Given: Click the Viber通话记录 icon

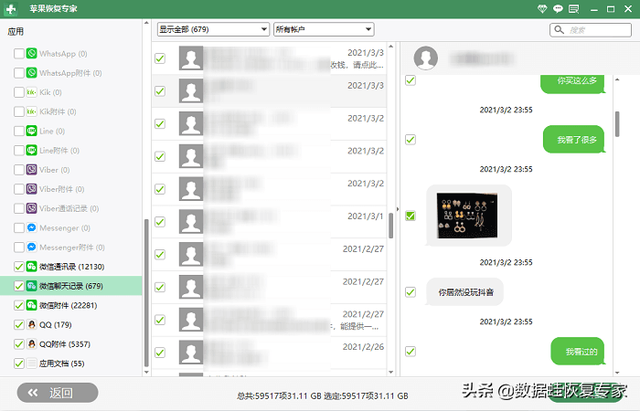Looking at the screenshot, I should [31, 208].
